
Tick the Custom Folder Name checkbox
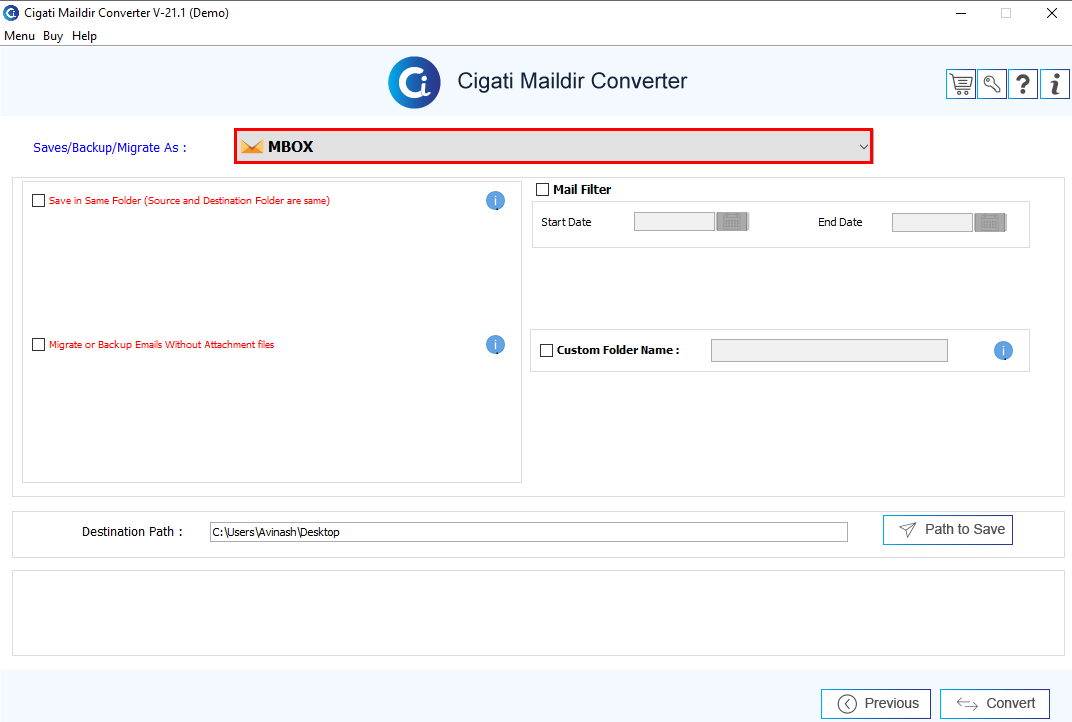546,350
